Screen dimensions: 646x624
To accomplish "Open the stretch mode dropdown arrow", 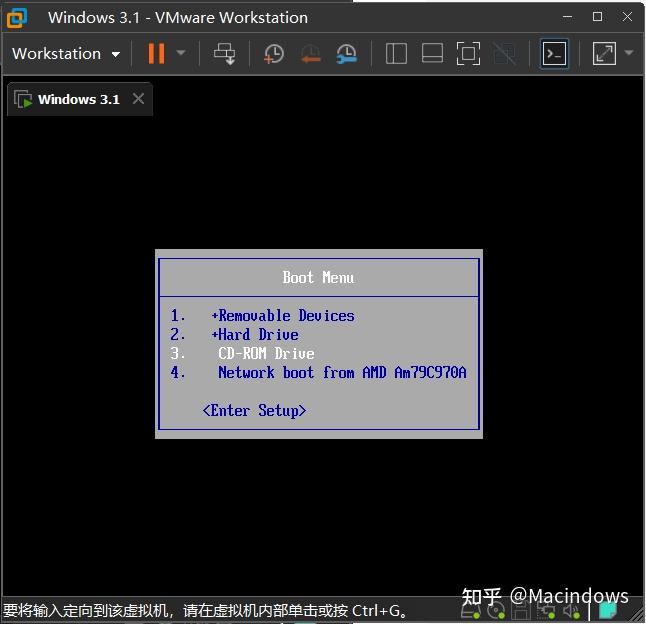I will pos(629,53).
